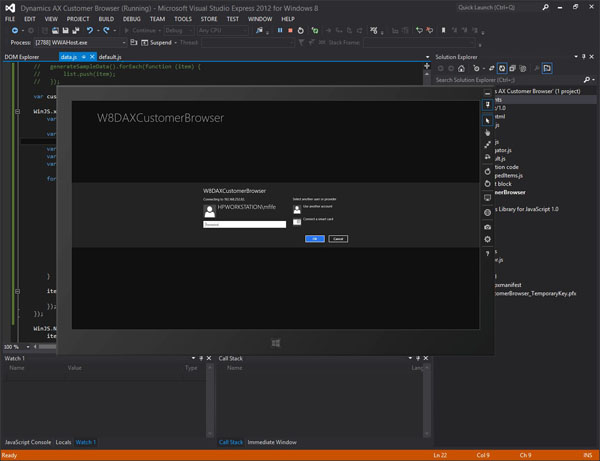Click the Toggle Bookmark icon in toolbar
The width and height of the screenshot is (600, 461).
coord(443,30)
